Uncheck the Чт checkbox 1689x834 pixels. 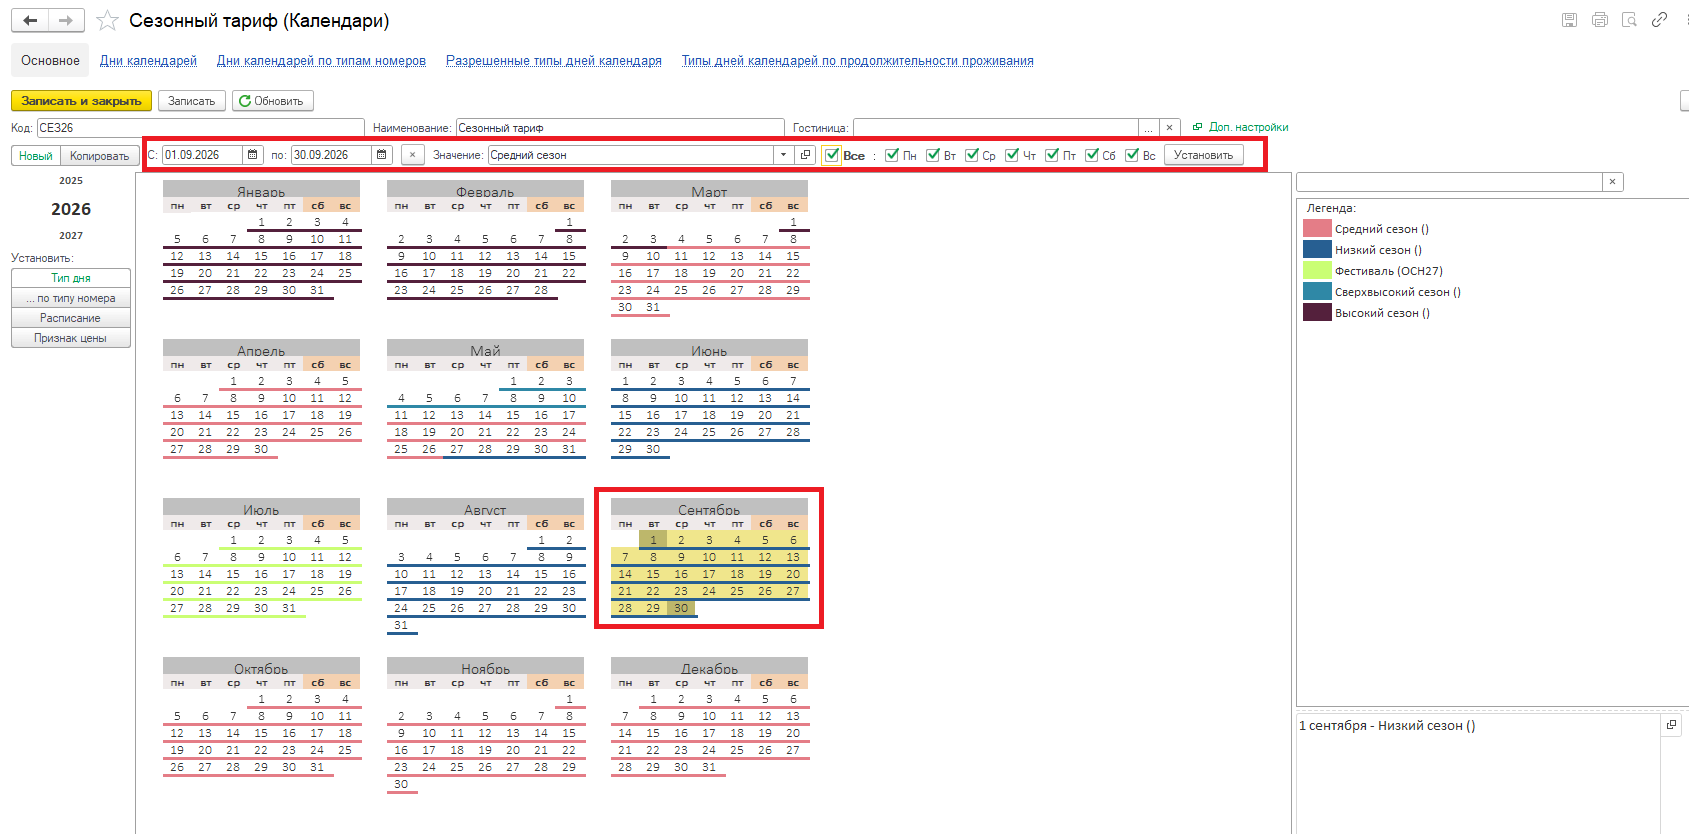point(1012,155)
